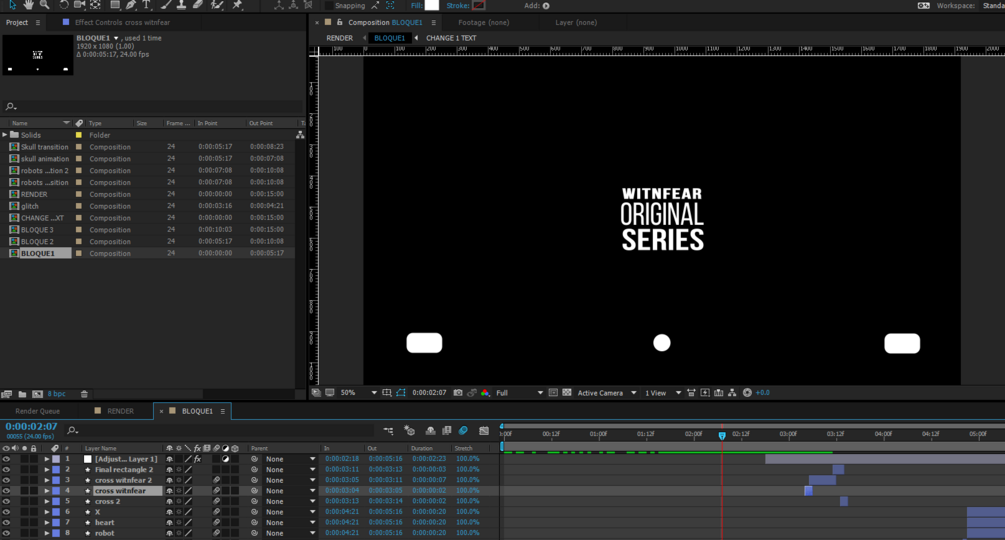The height and width of the screenshot is (540, 1005).
Task: Toggle visibility of robot layer
Action: click(x=6, y=533)
